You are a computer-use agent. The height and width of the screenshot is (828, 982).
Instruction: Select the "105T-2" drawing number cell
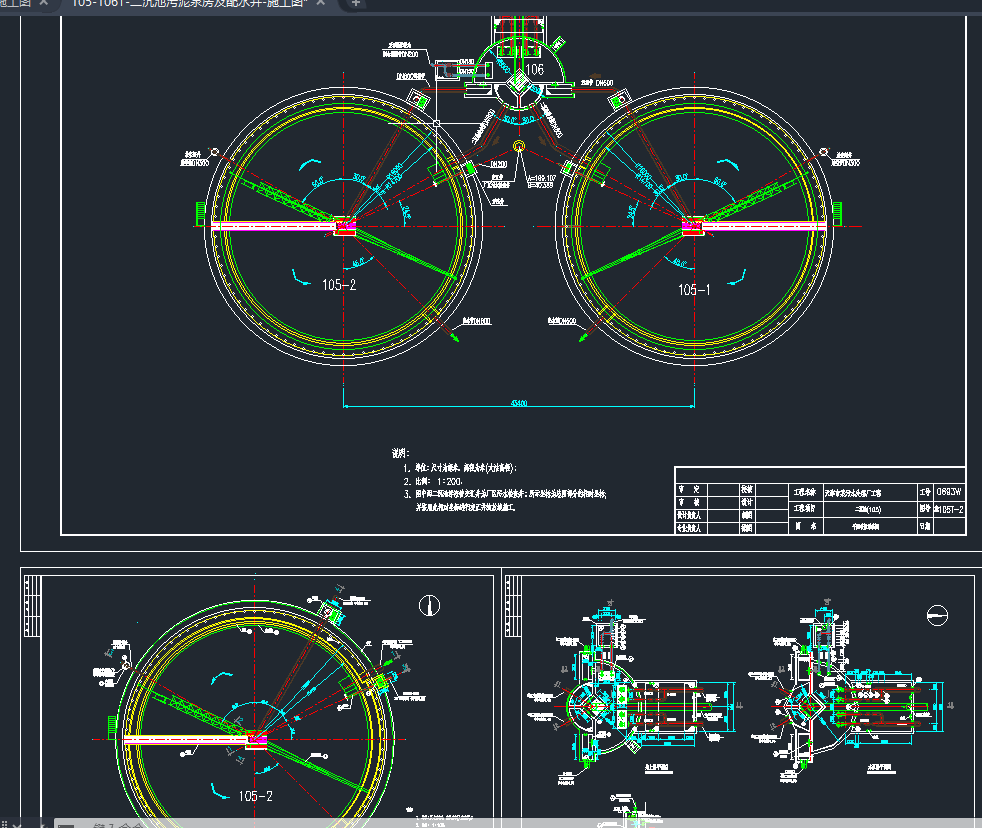click(x=949, y=509)
